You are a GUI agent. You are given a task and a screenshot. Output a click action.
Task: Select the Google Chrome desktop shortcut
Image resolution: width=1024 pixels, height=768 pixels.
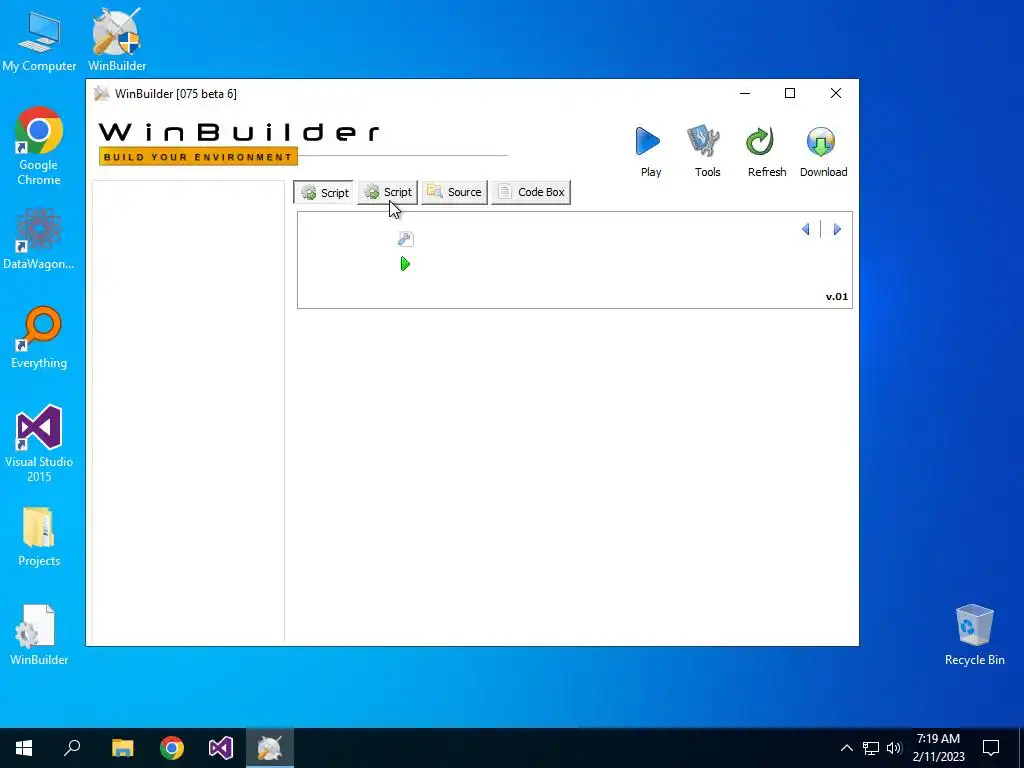point(39,147)
